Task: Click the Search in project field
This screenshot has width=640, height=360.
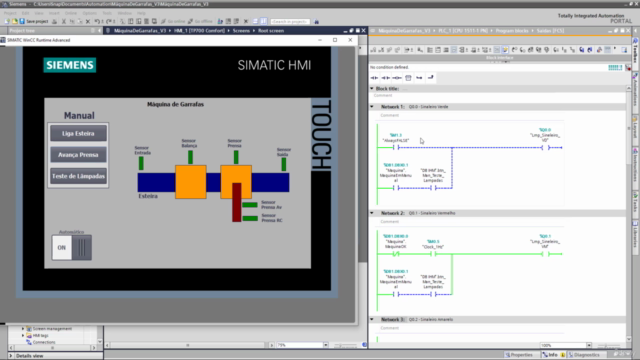Action: coord(290,21)
